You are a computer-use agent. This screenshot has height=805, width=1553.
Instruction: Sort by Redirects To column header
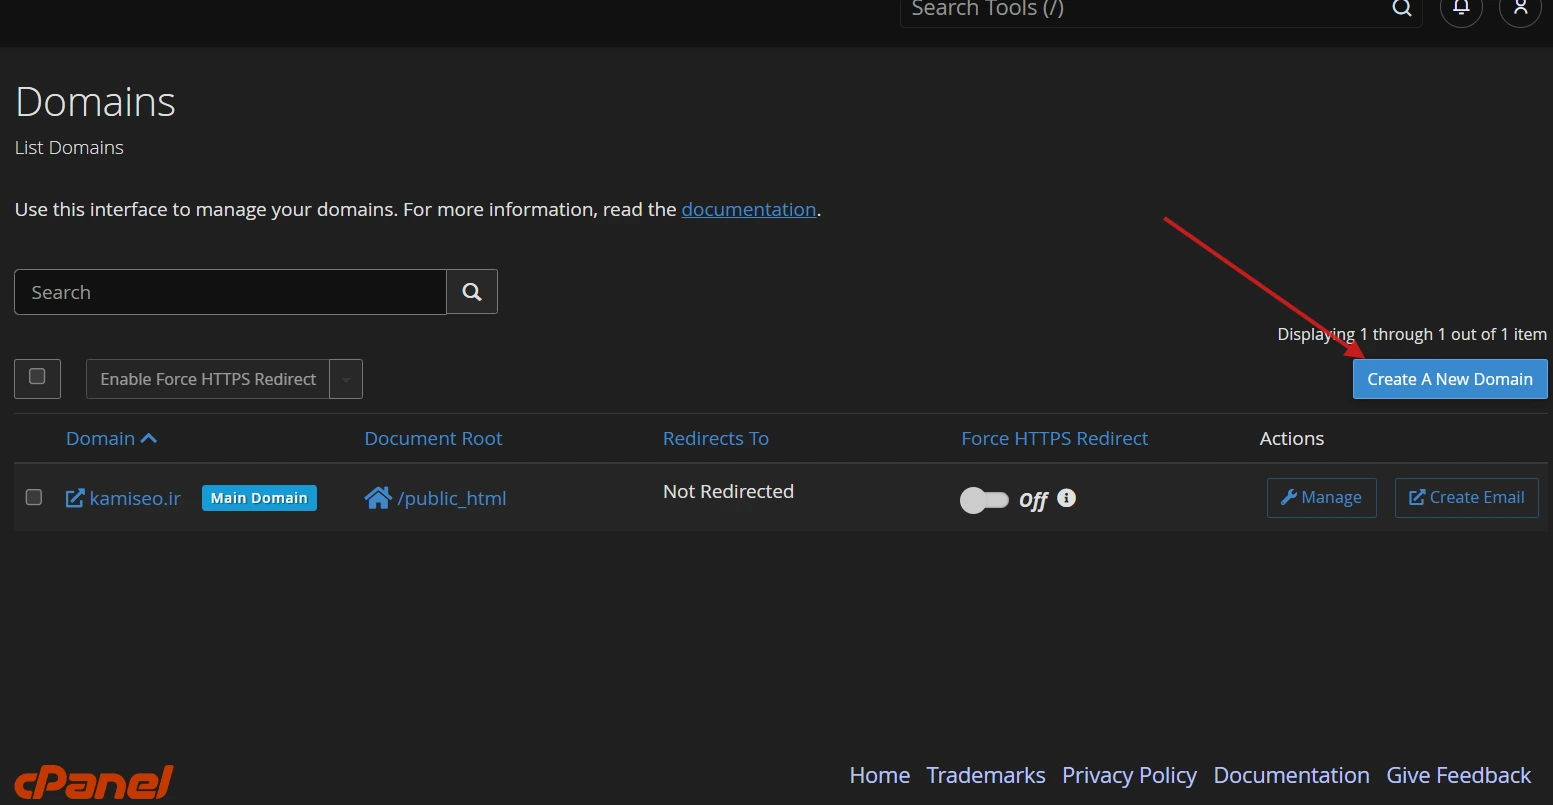(x=716, y=438)
